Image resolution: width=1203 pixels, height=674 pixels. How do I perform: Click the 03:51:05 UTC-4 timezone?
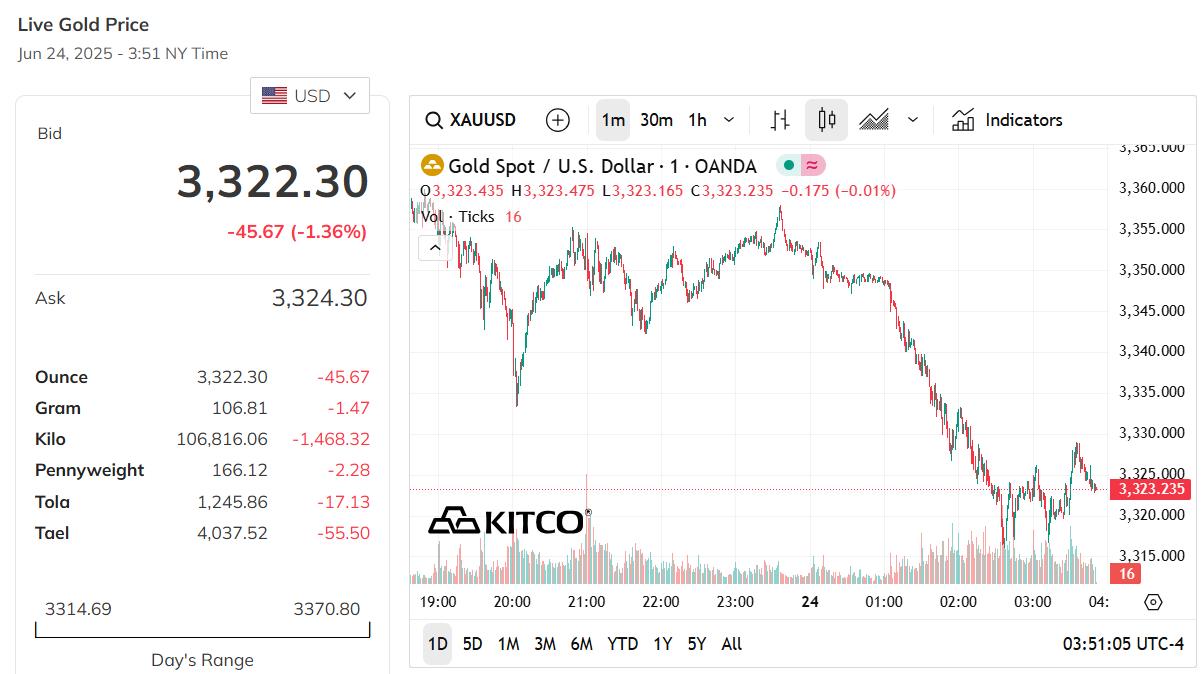1123,644
